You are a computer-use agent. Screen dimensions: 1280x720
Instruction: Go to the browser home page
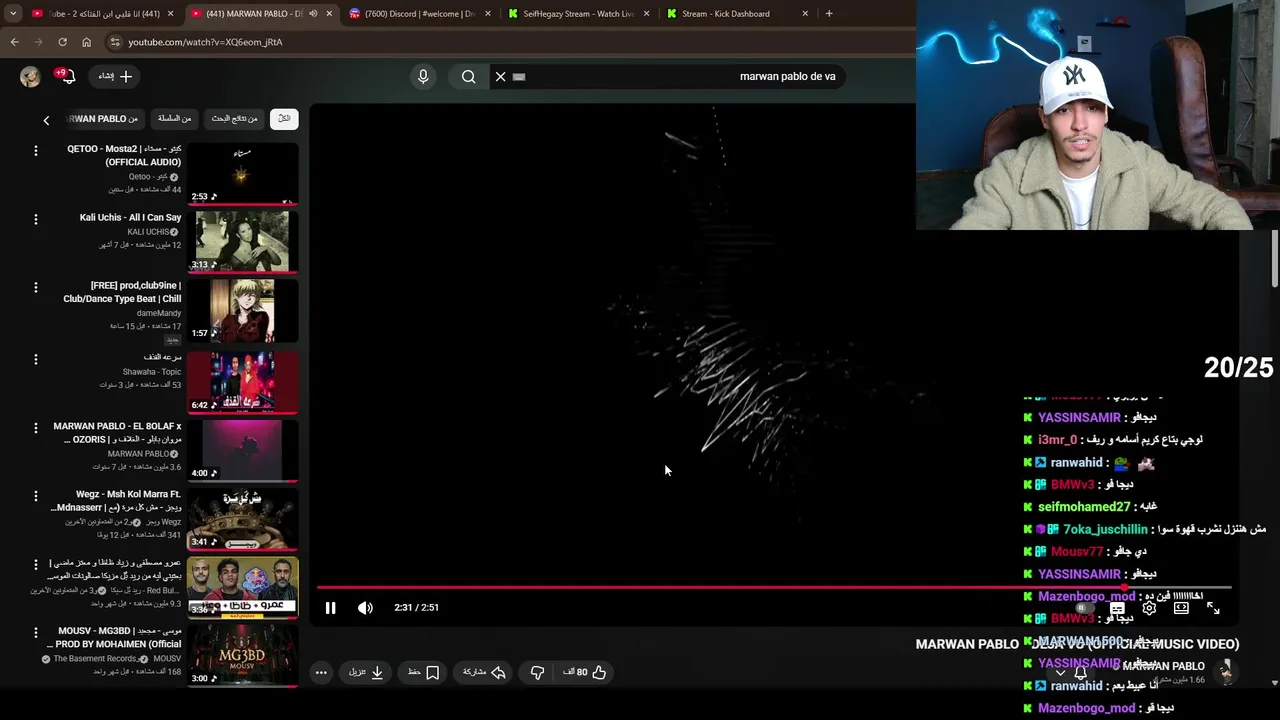point(86,42)
